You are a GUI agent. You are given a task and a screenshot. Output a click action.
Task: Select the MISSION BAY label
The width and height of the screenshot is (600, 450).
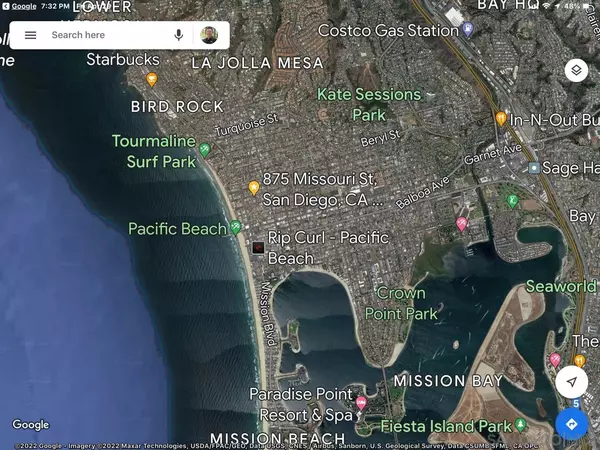pos(448,381)
